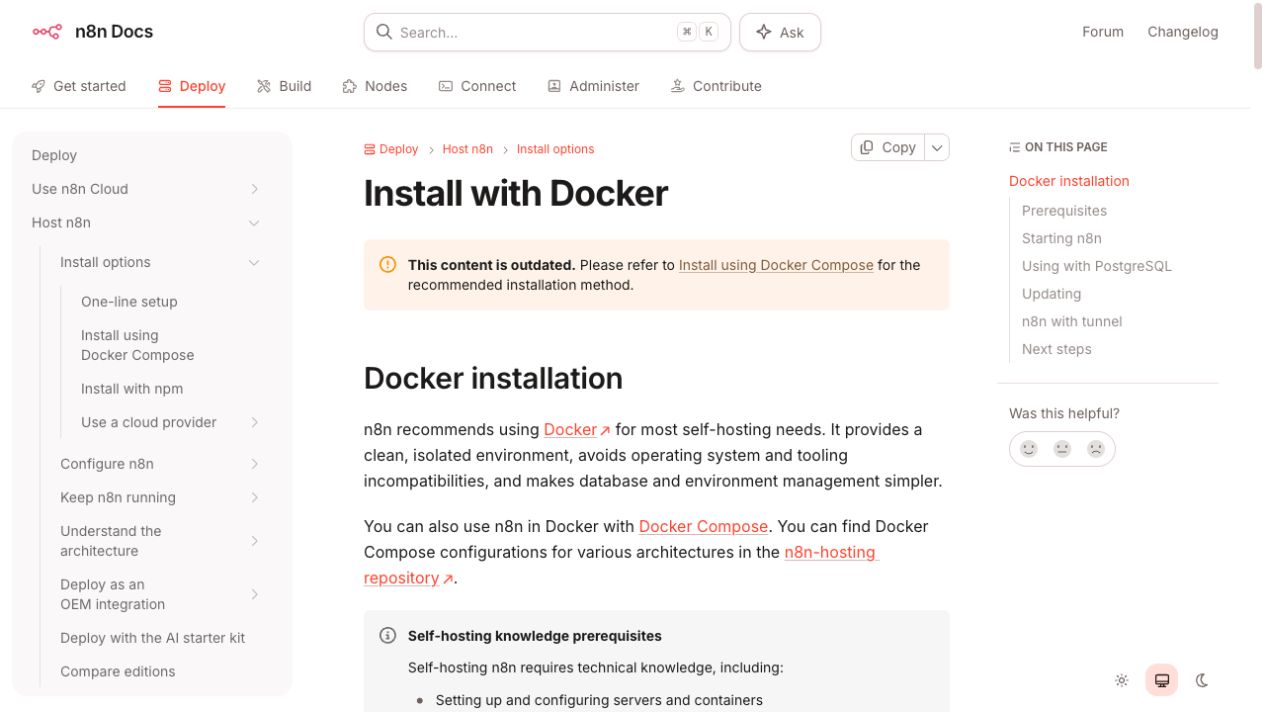Click the icon beside Administer
1265x712 pixels.
click(554, 86)
